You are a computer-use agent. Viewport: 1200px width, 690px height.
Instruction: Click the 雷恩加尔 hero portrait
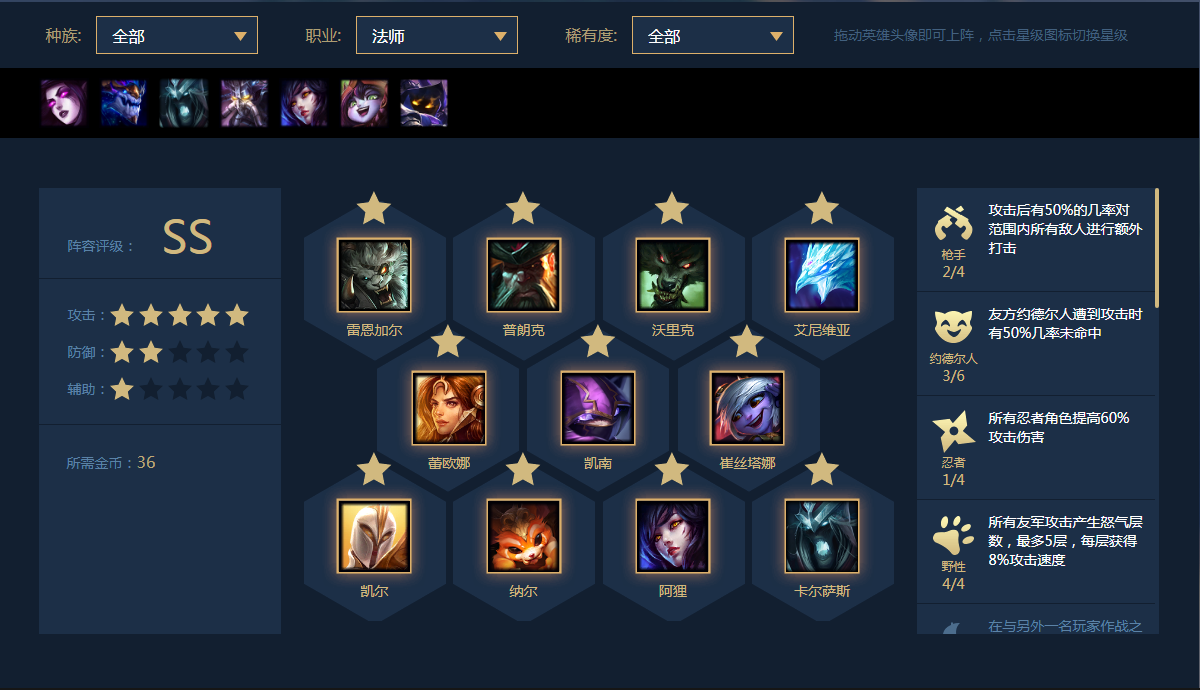click(x=374, y=275)
